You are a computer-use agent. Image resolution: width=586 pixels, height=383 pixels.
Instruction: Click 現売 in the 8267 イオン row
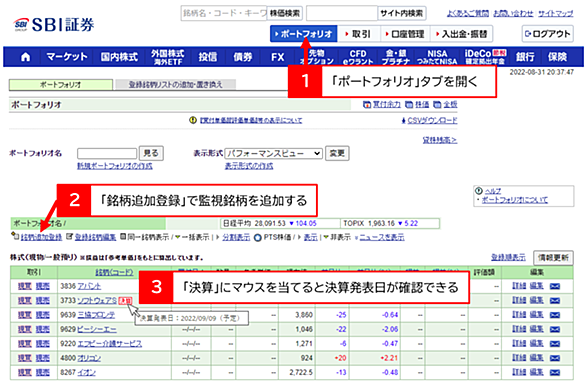click(43, 373)
